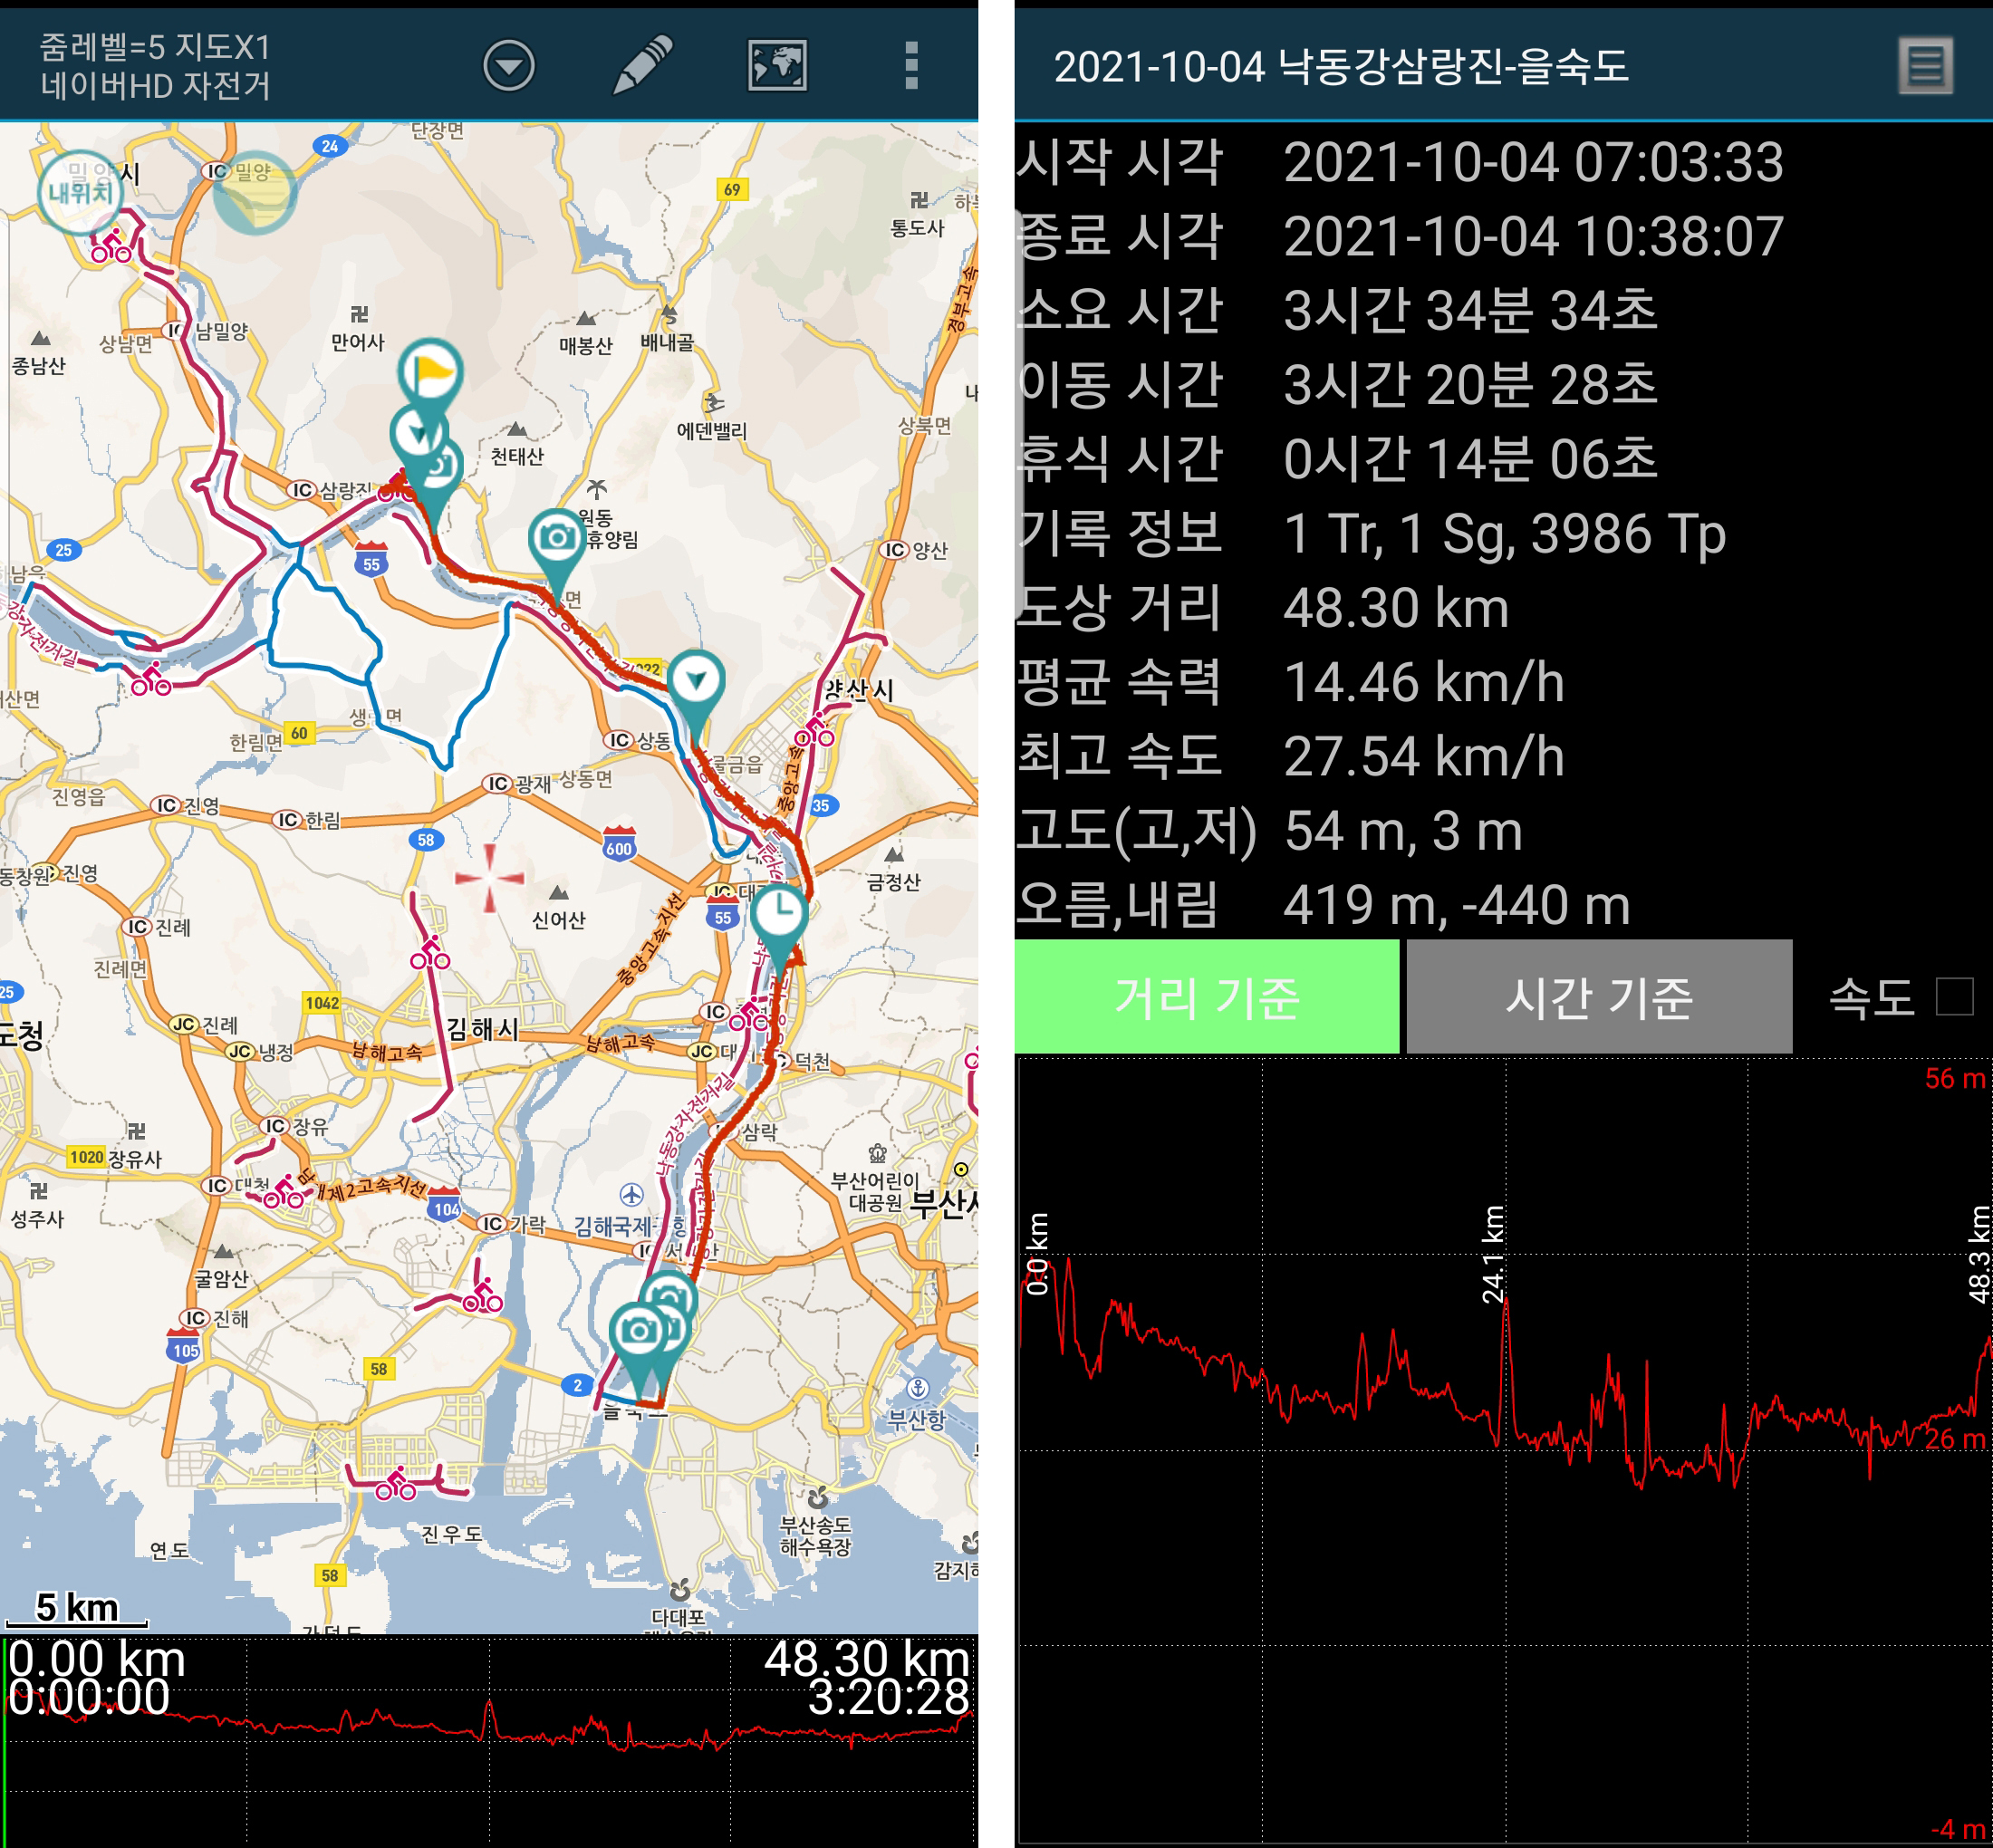Click the 줌레벨=5 지도X1 map info text

pos(155,47)
